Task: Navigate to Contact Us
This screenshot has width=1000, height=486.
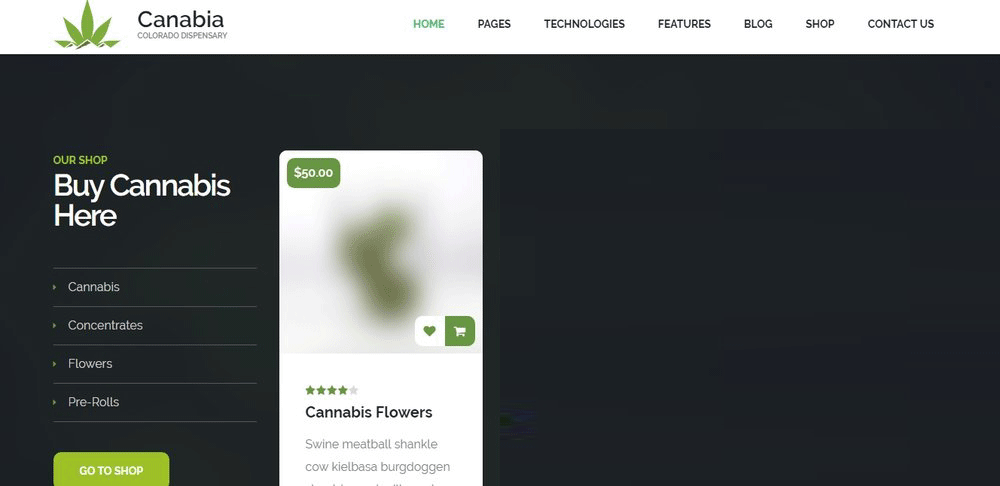Action: click(x=901, y=24)
